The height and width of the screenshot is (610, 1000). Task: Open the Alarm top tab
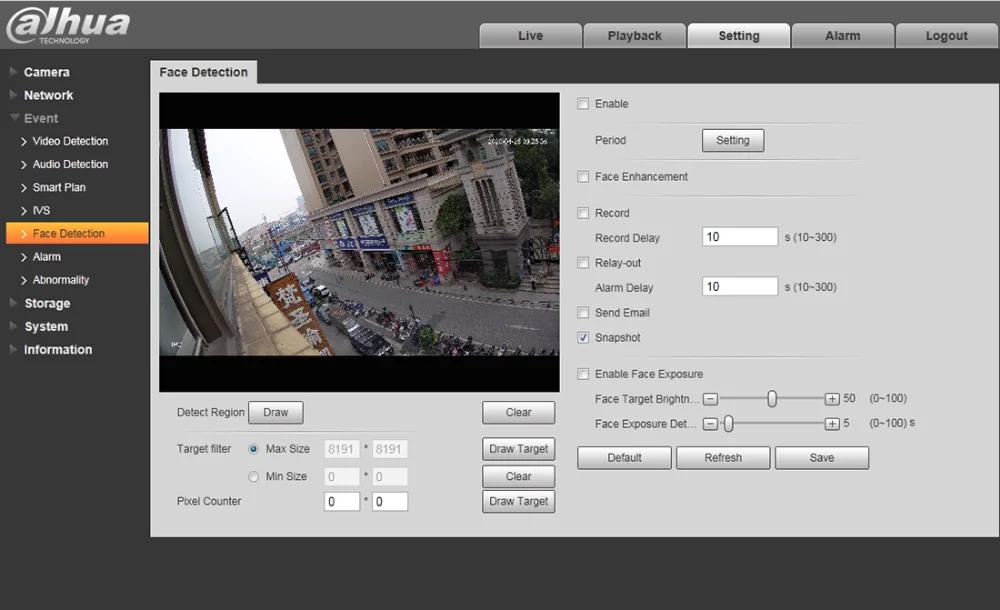pos(842,36)
